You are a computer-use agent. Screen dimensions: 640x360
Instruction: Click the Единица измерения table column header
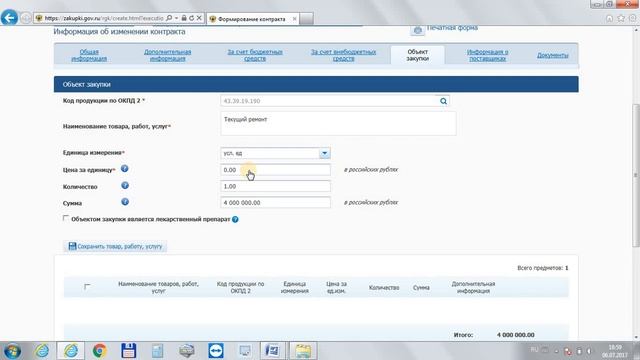pos(295,287)
